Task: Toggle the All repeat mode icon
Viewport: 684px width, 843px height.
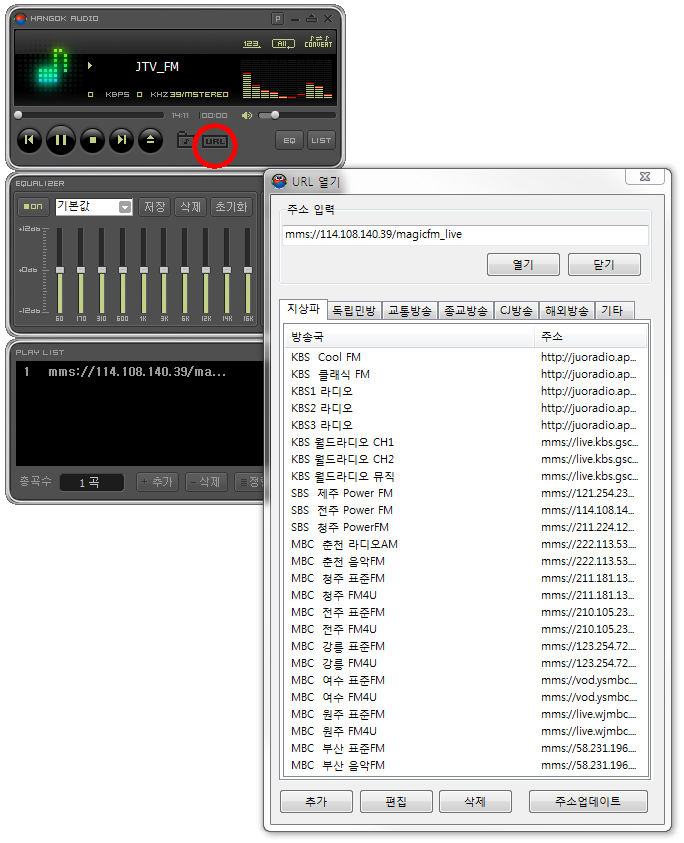Action: [x=283, y=44]
